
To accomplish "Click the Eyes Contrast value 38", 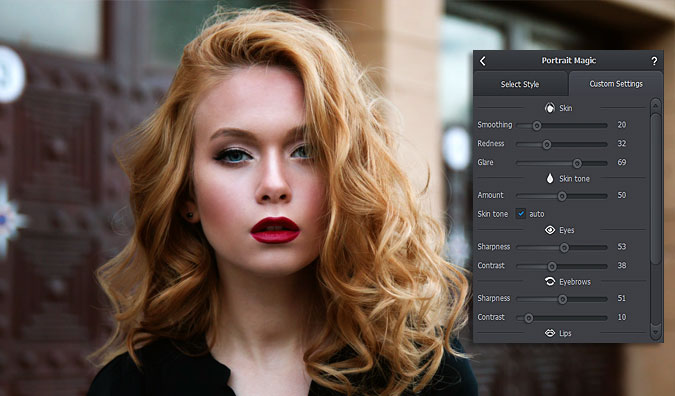I will (x=622, y=266).
